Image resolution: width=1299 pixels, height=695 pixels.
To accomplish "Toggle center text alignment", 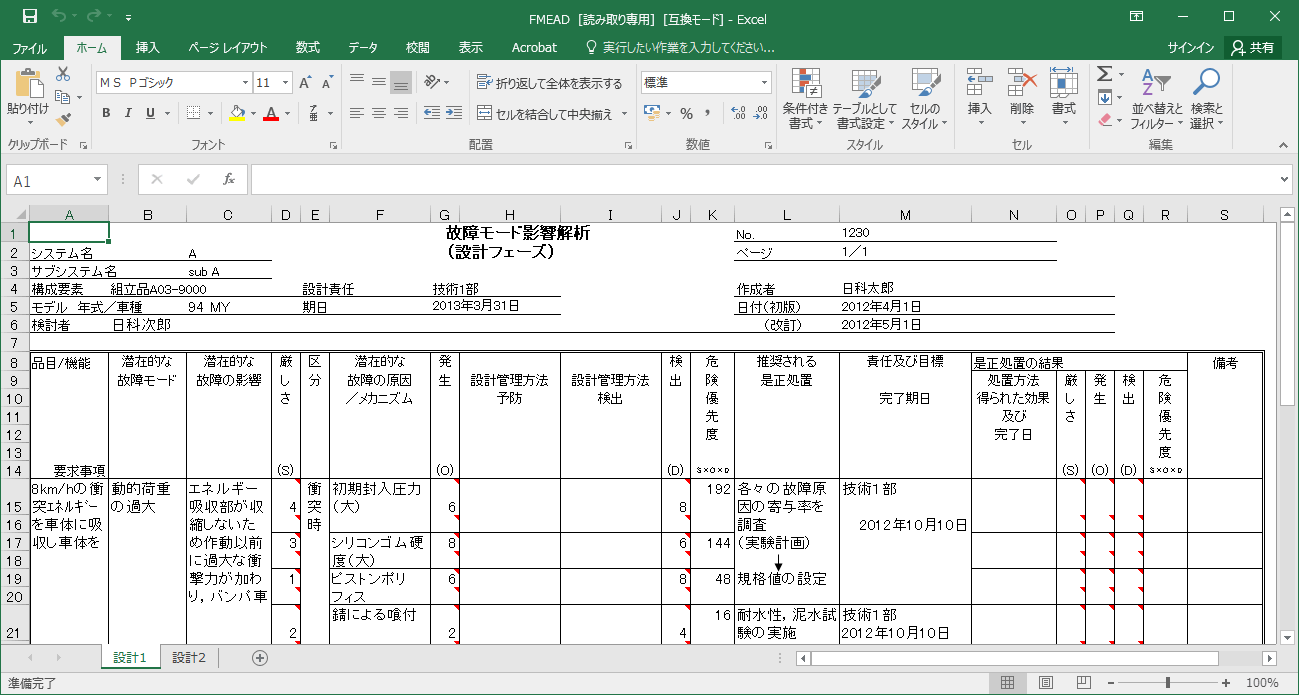I will point(378,114).
